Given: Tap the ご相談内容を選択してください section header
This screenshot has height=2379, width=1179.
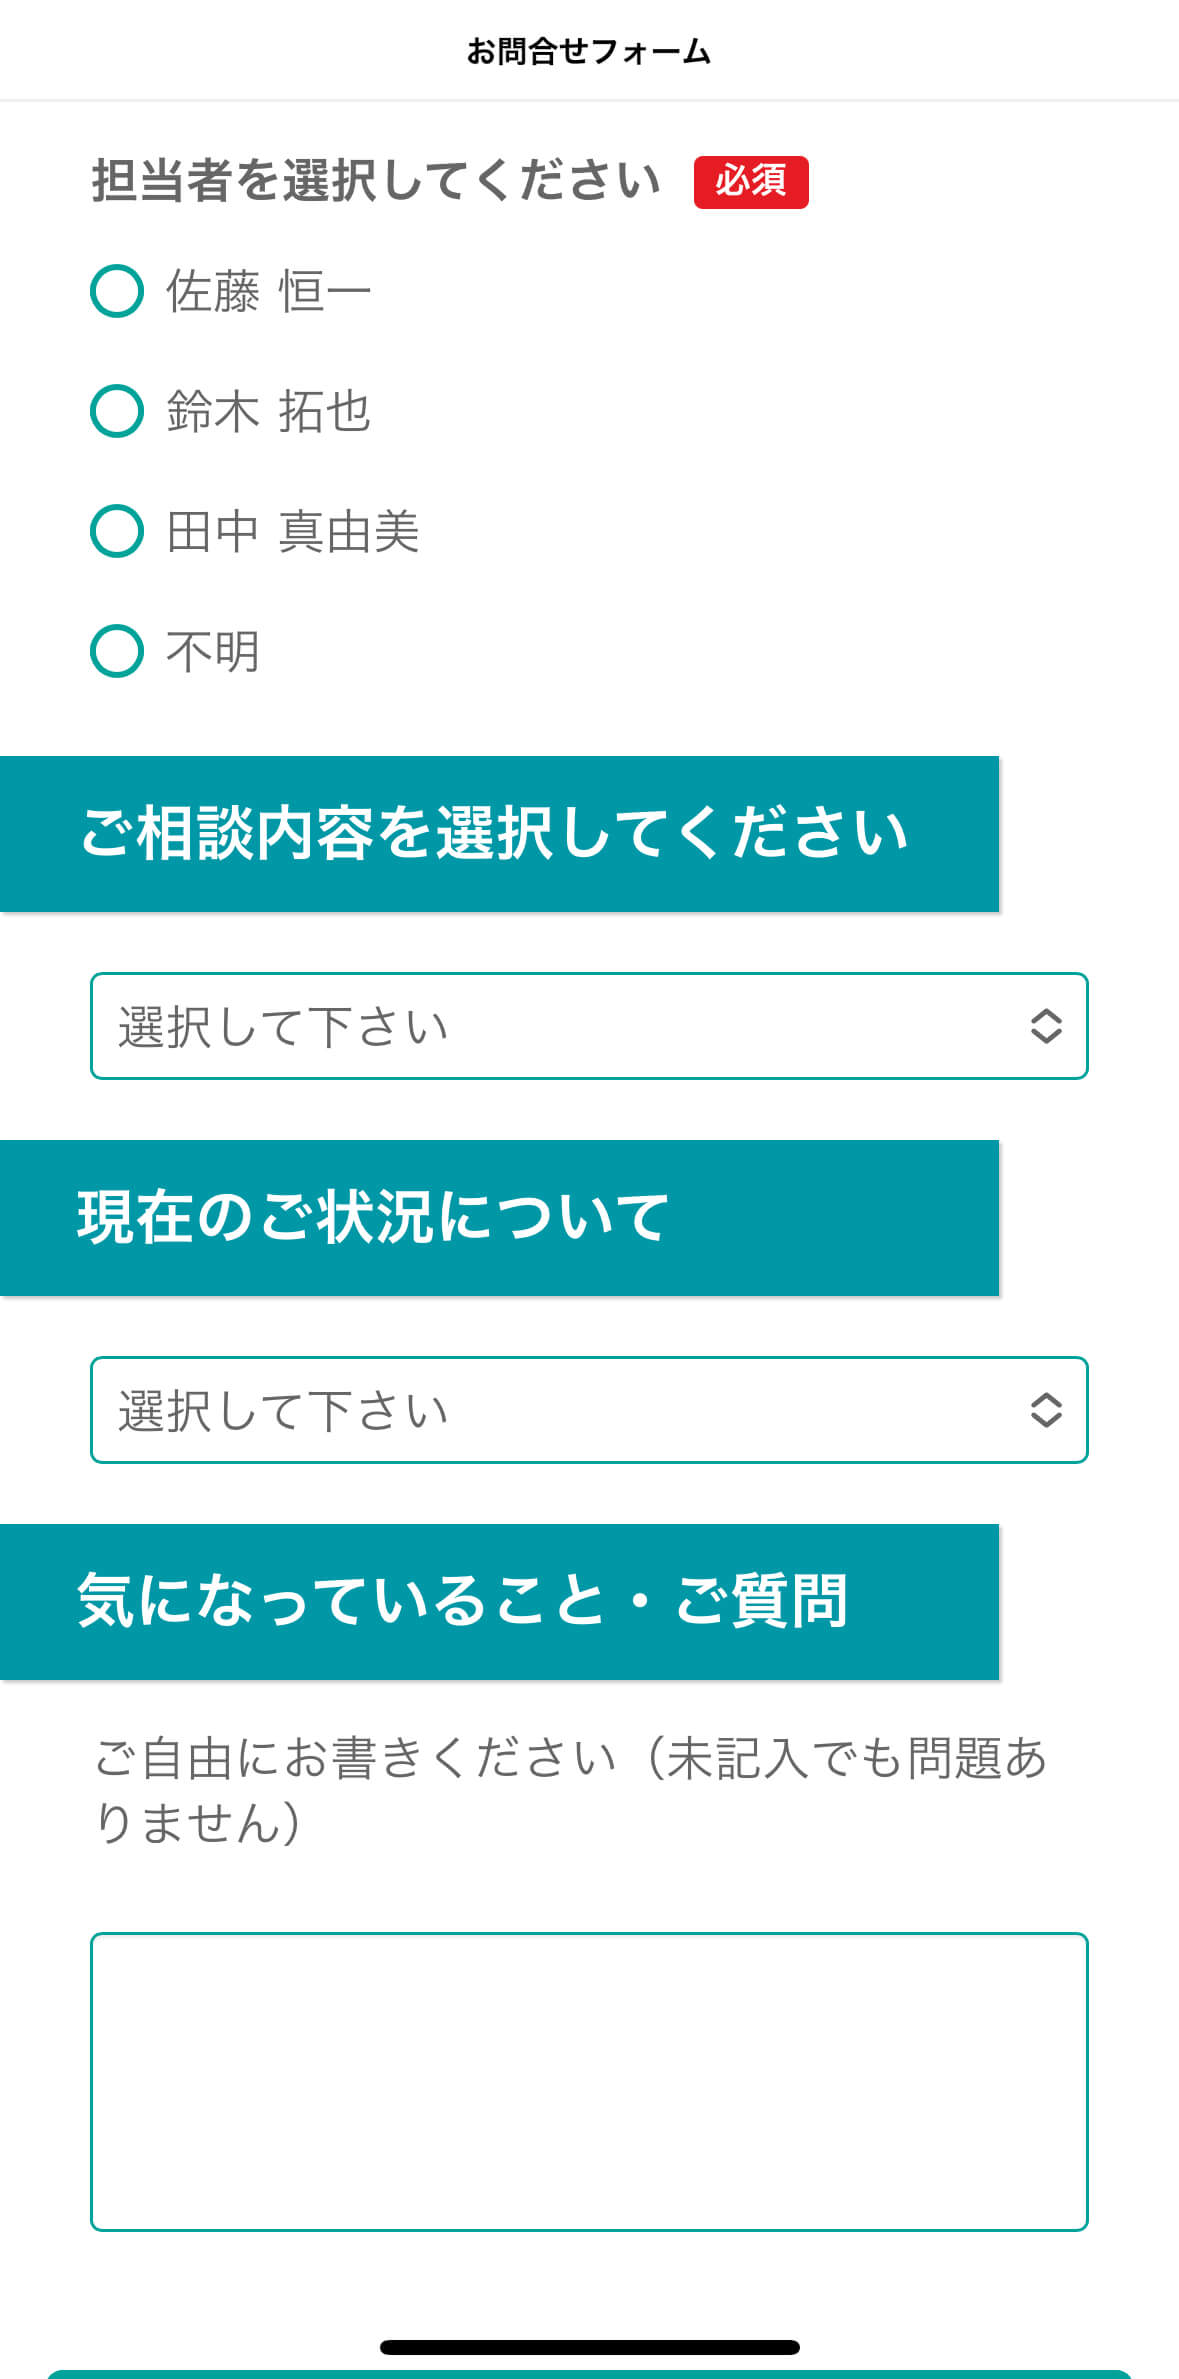Looking at the screenshot, I should [x=495, y=833].
